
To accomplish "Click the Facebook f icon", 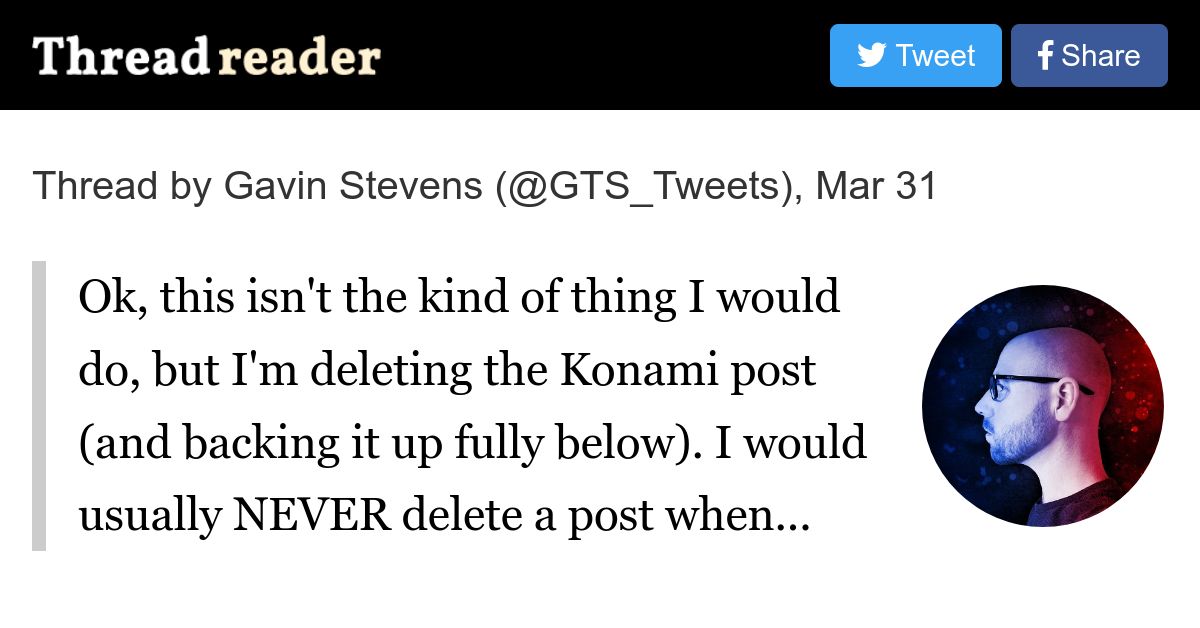I will (x=1045, y=56).
